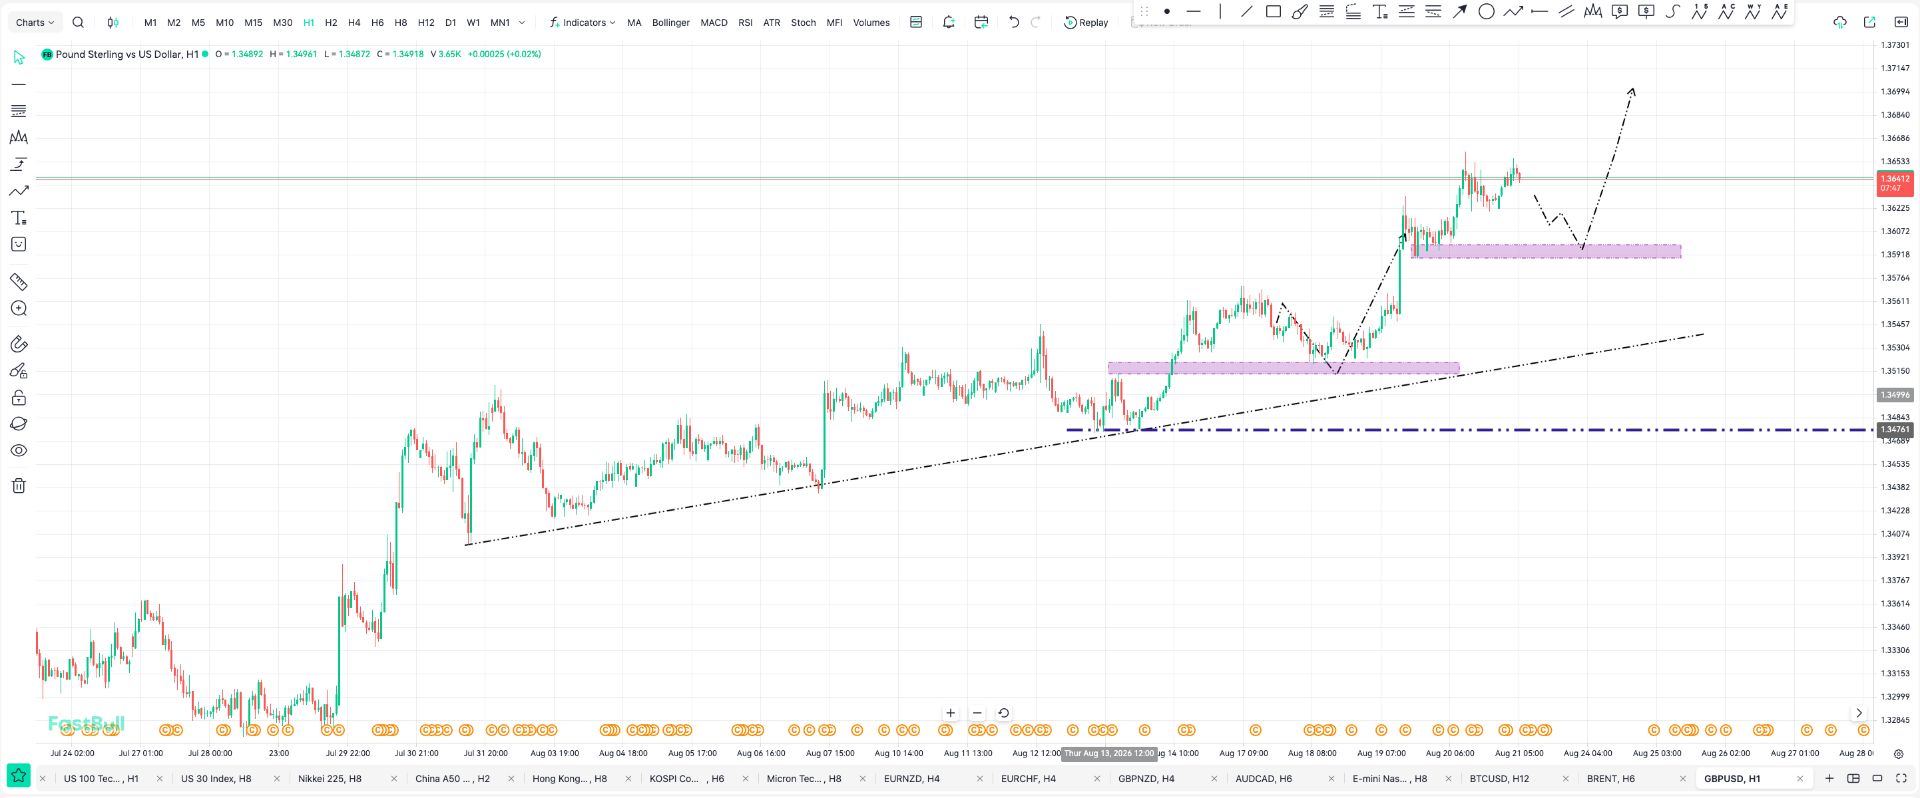The height and width of the screenshot is (798, 1920).
Task: Toggle lock on all drawings
Action: click(18, 398)
